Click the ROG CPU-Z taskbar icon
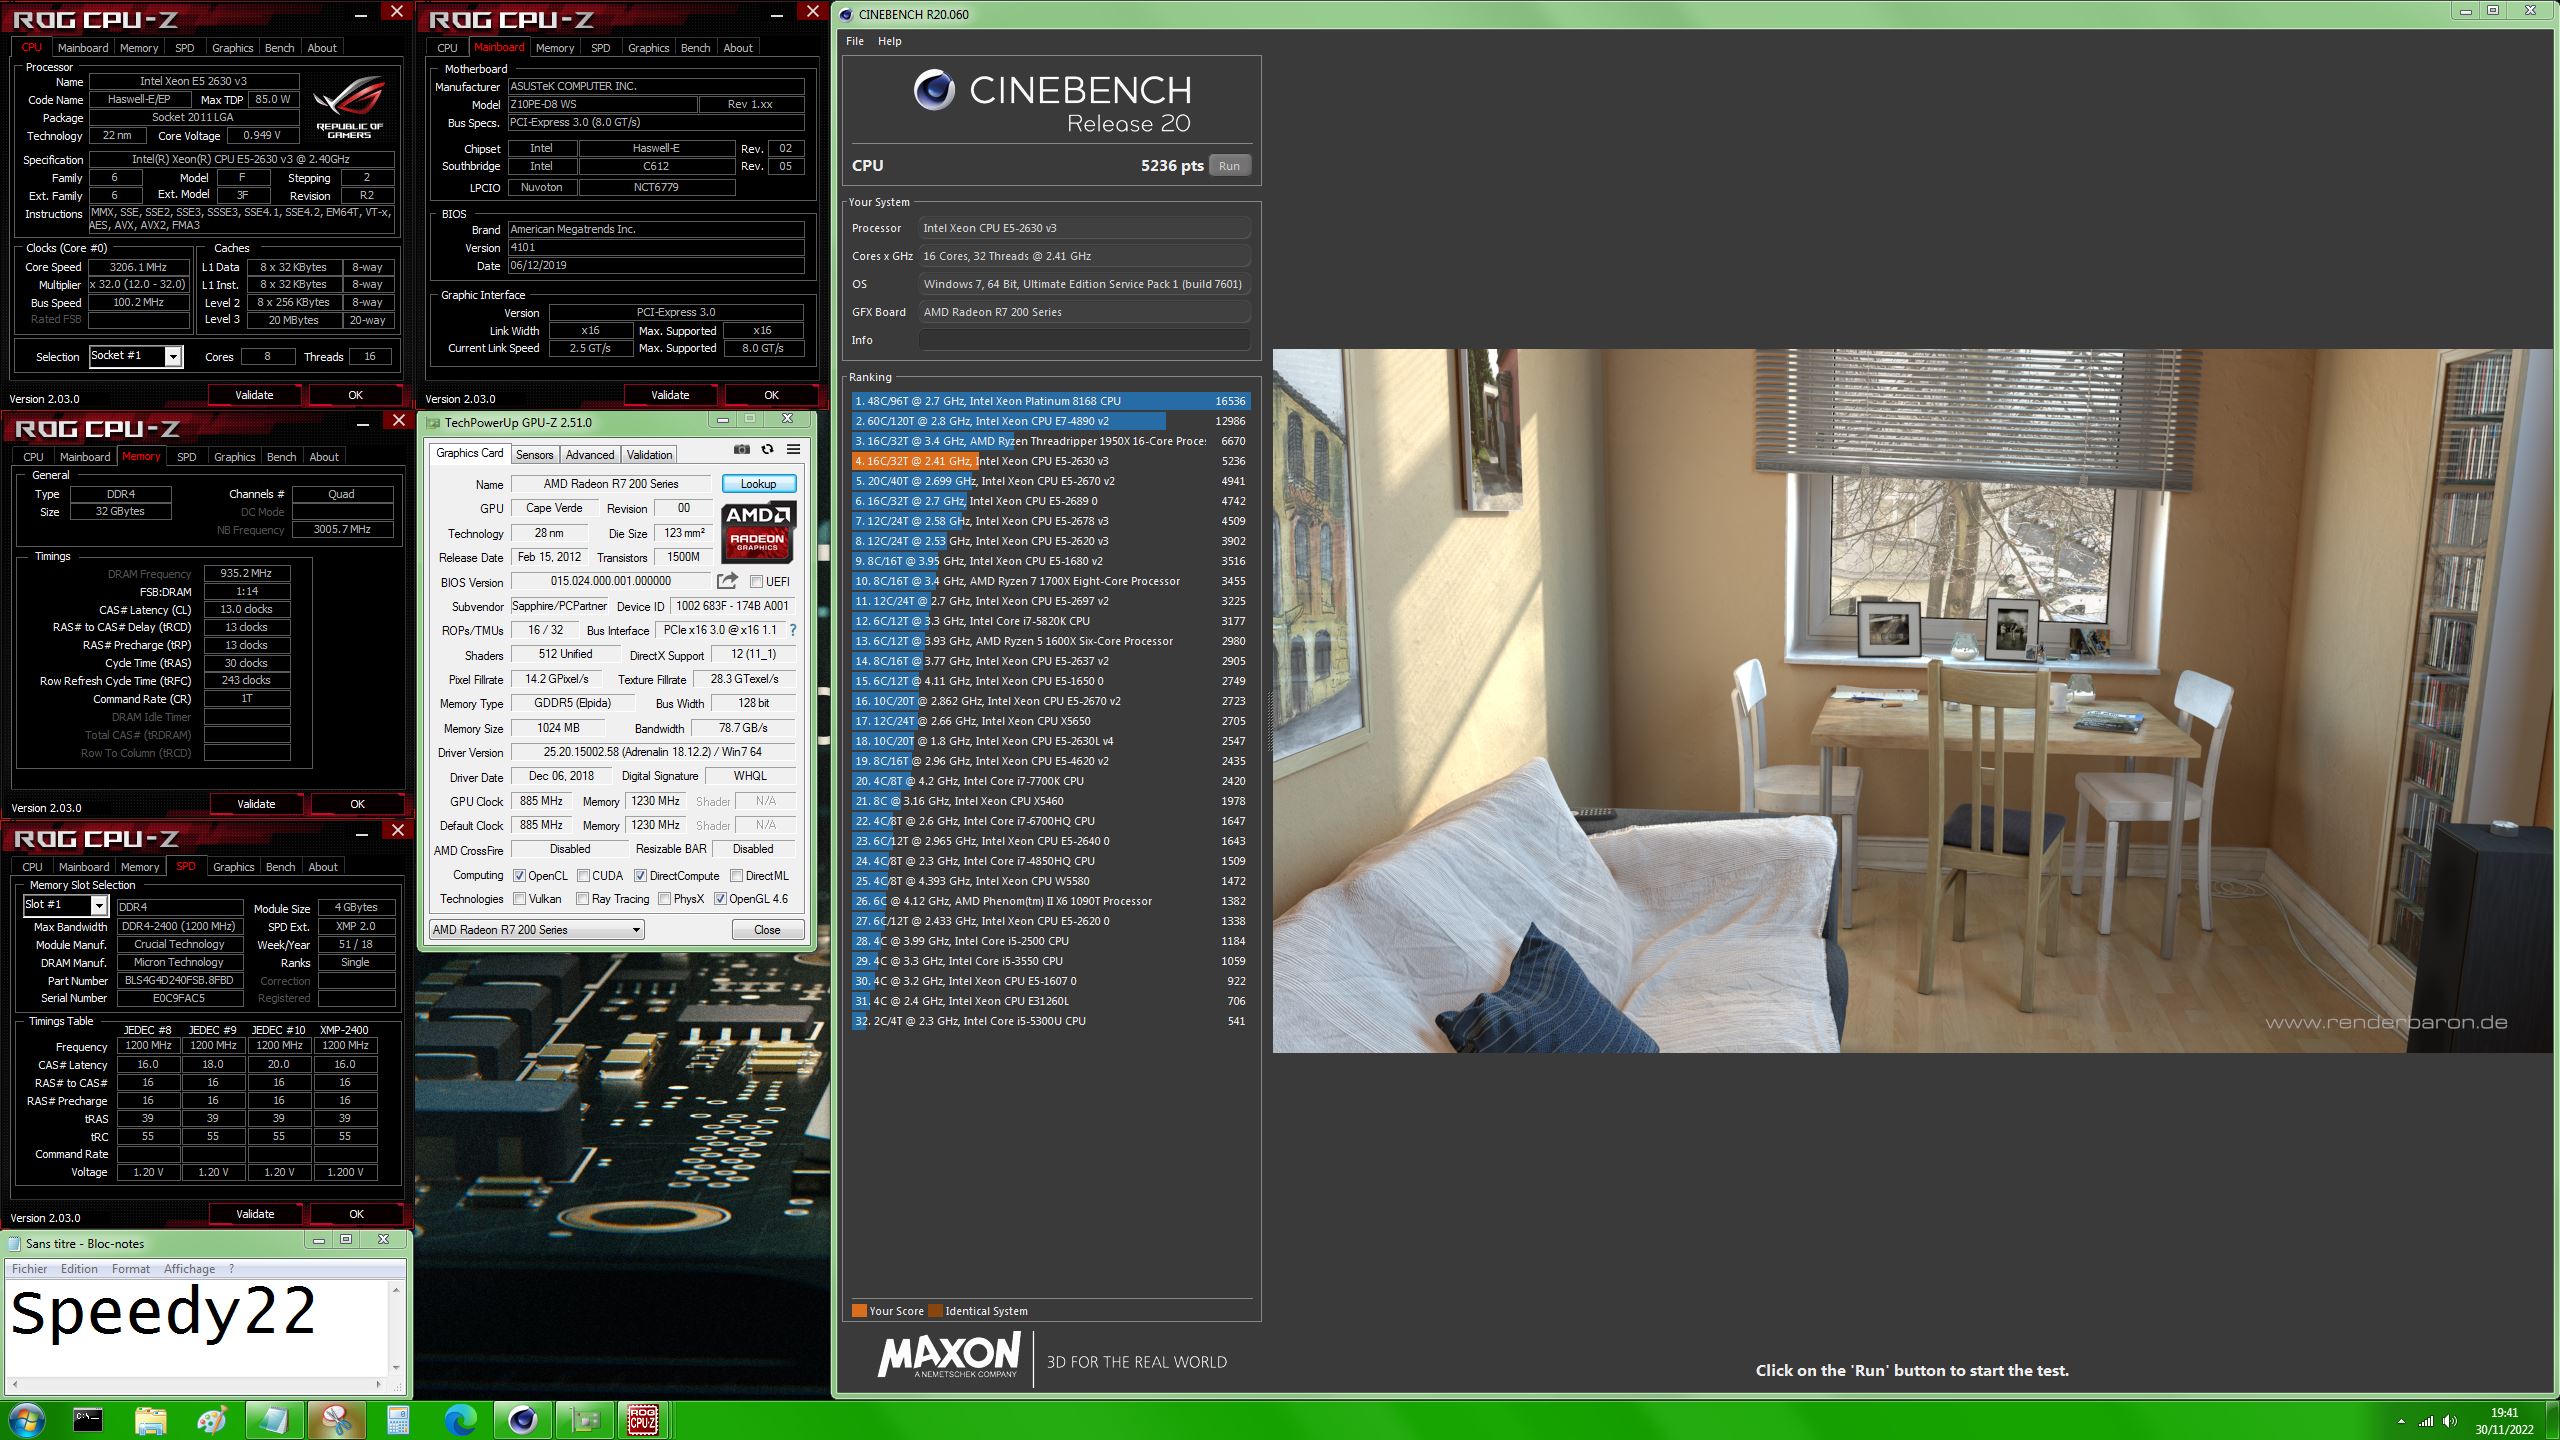The height and width of the screenshot is (1440, 2560). point(642,1420)
